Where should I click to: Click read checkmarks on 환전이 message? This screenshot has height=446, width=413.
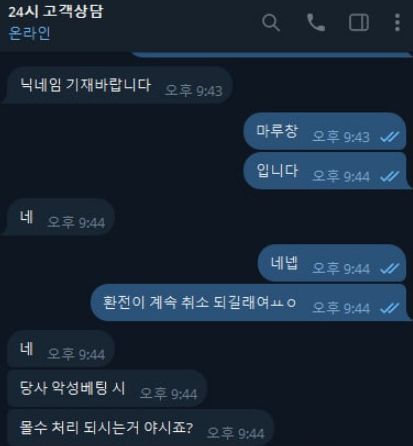point(390,308)
